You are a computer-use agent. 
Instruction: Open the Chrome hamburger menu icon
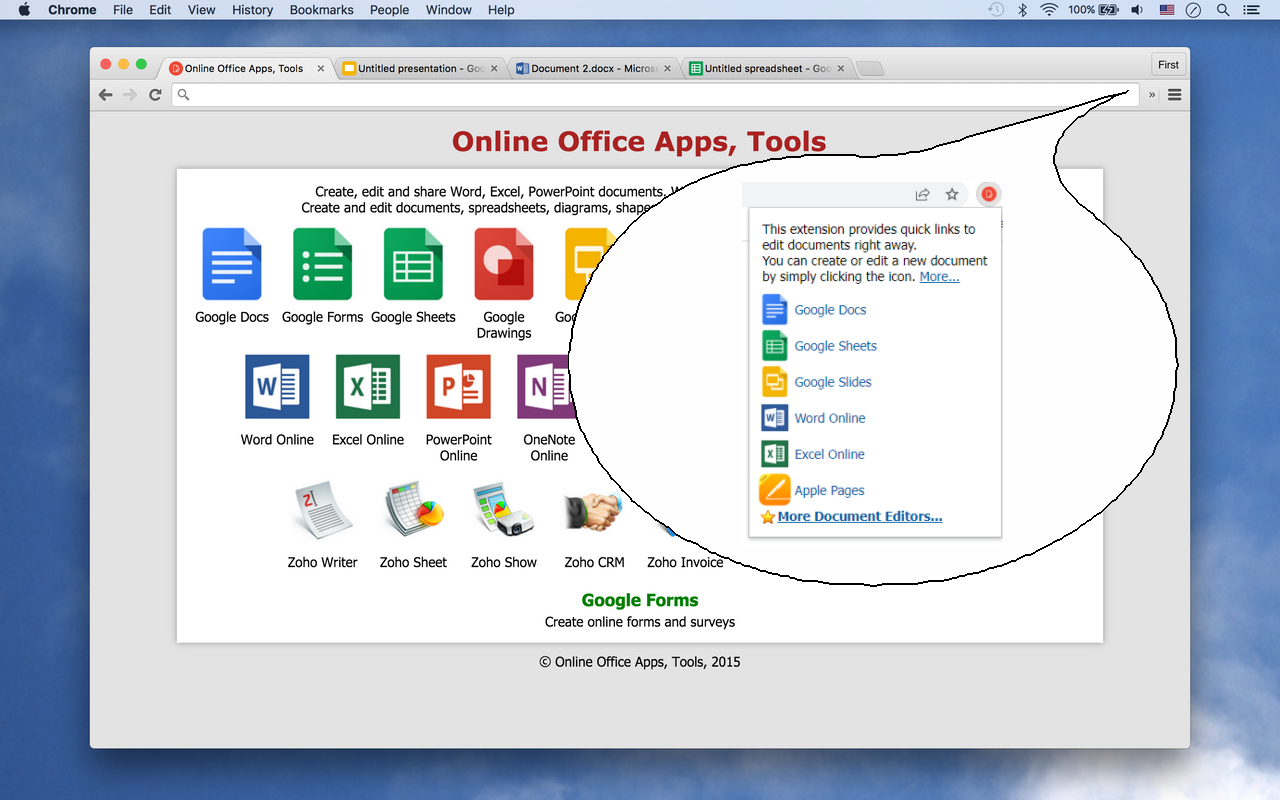1175,95
